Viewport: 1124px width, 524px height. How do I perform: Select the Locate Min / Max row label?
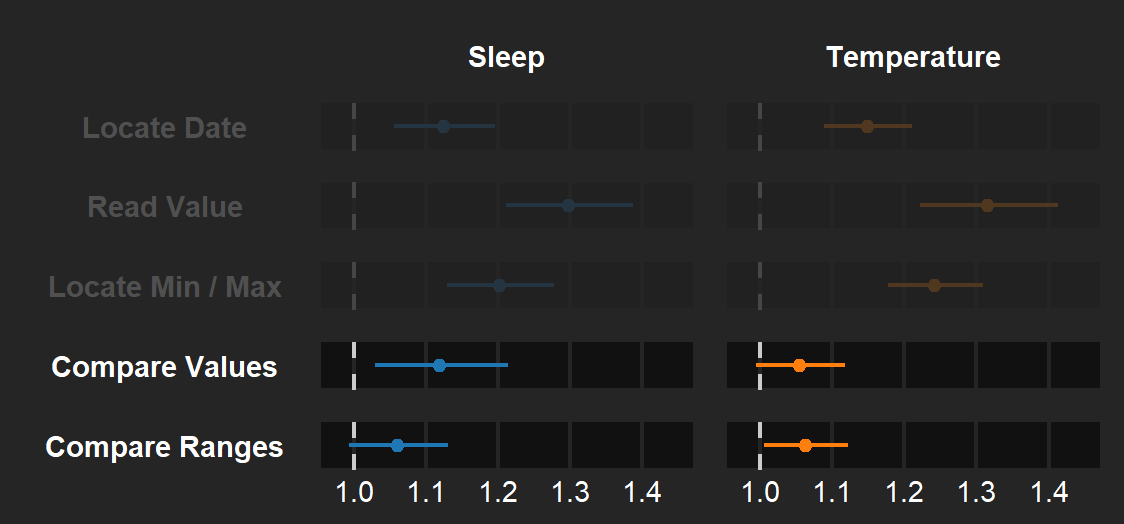pyautogui.click(x=165, y=287)
